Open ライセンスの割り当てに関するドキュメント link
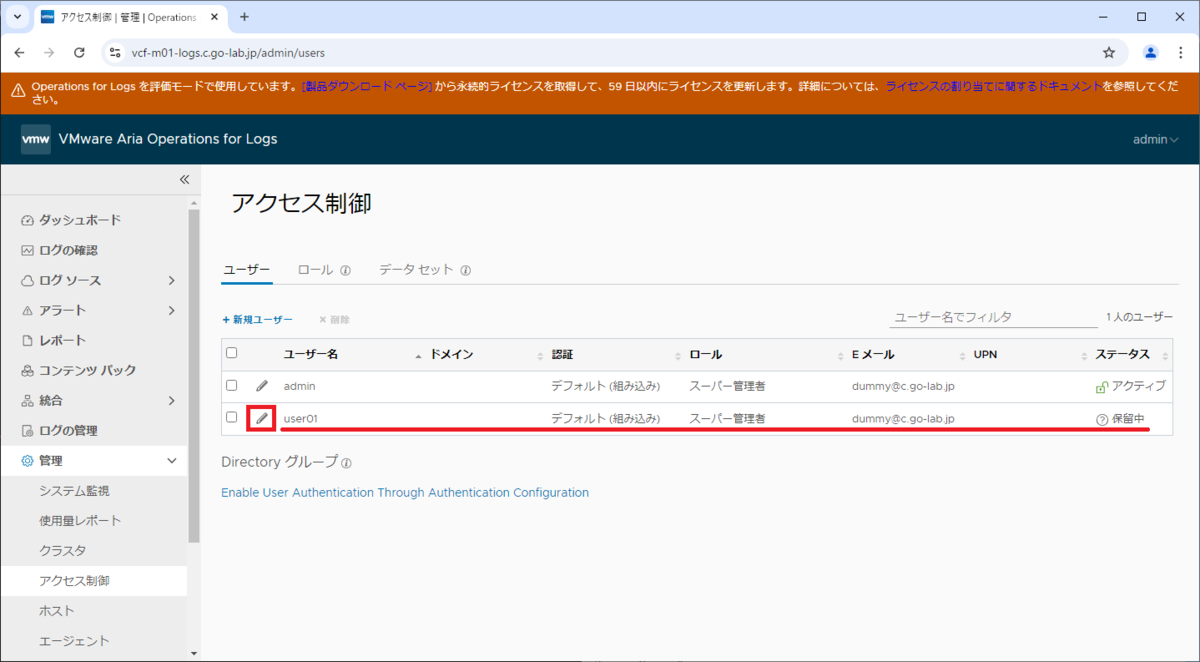The image size is (1200, 662). [x=993, y=87]
